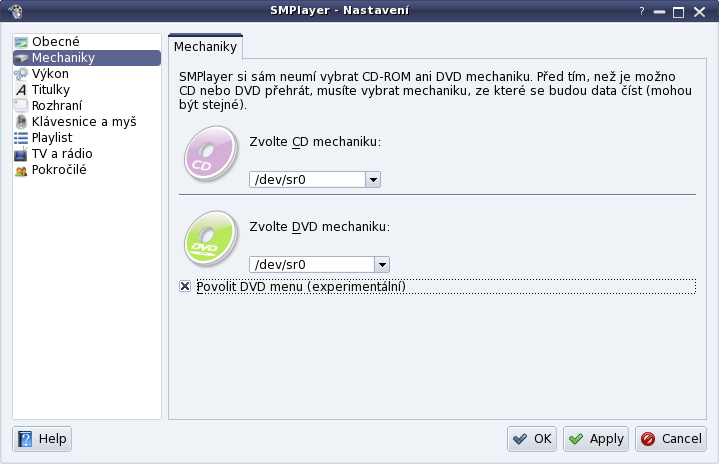Click the Rozhraní category icon
The image size is (719, 464).
(21, 106)
